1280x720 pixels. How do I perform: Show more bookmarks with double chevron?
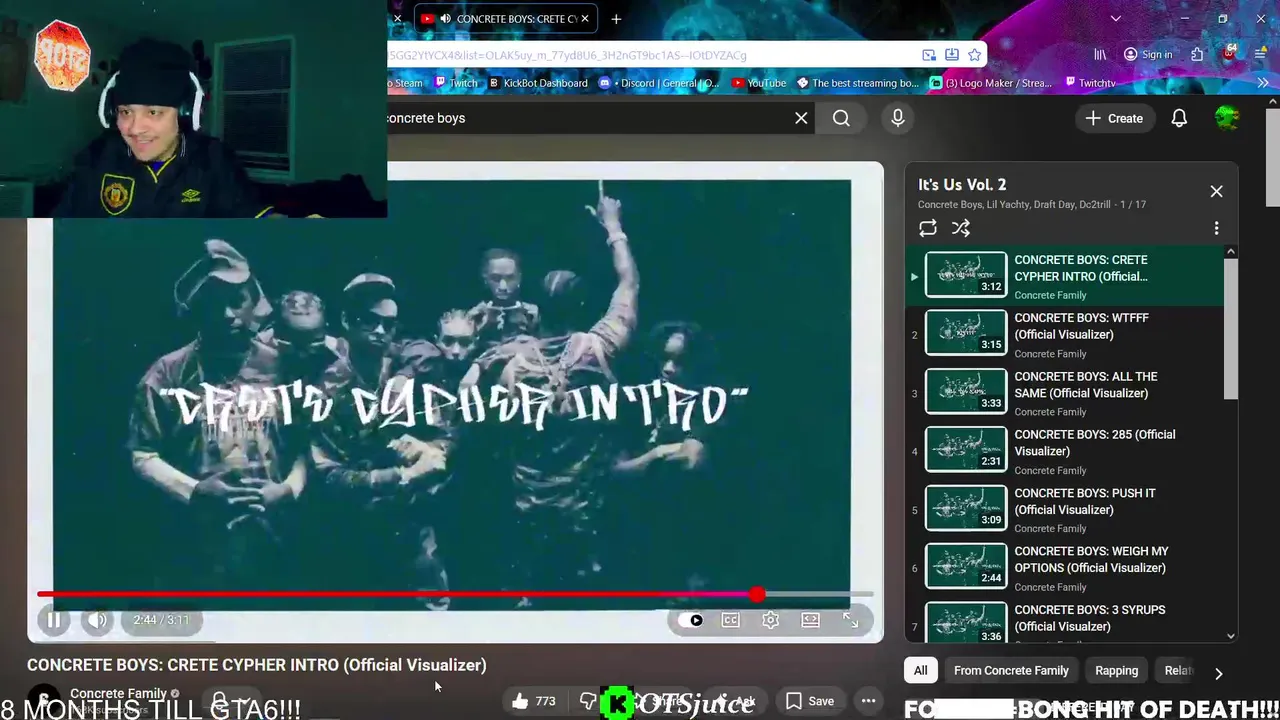pos(1262,83)
